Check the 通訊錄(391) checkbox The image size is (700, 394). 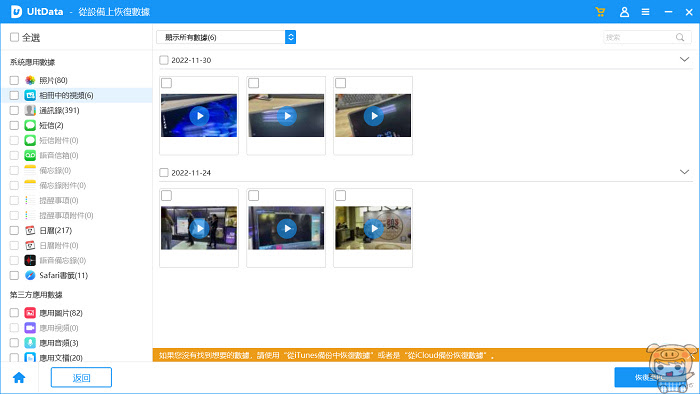click(14, 110)
